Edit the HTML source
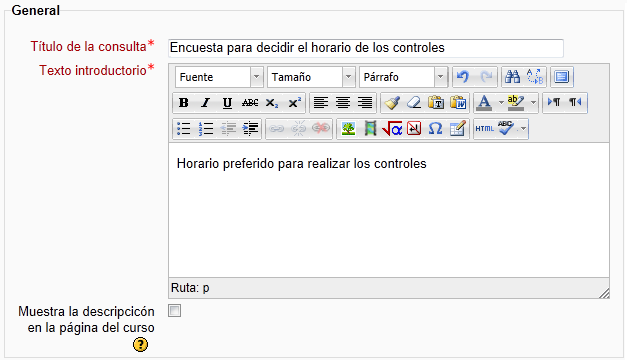The image size is (627, 360). [485, 129]
